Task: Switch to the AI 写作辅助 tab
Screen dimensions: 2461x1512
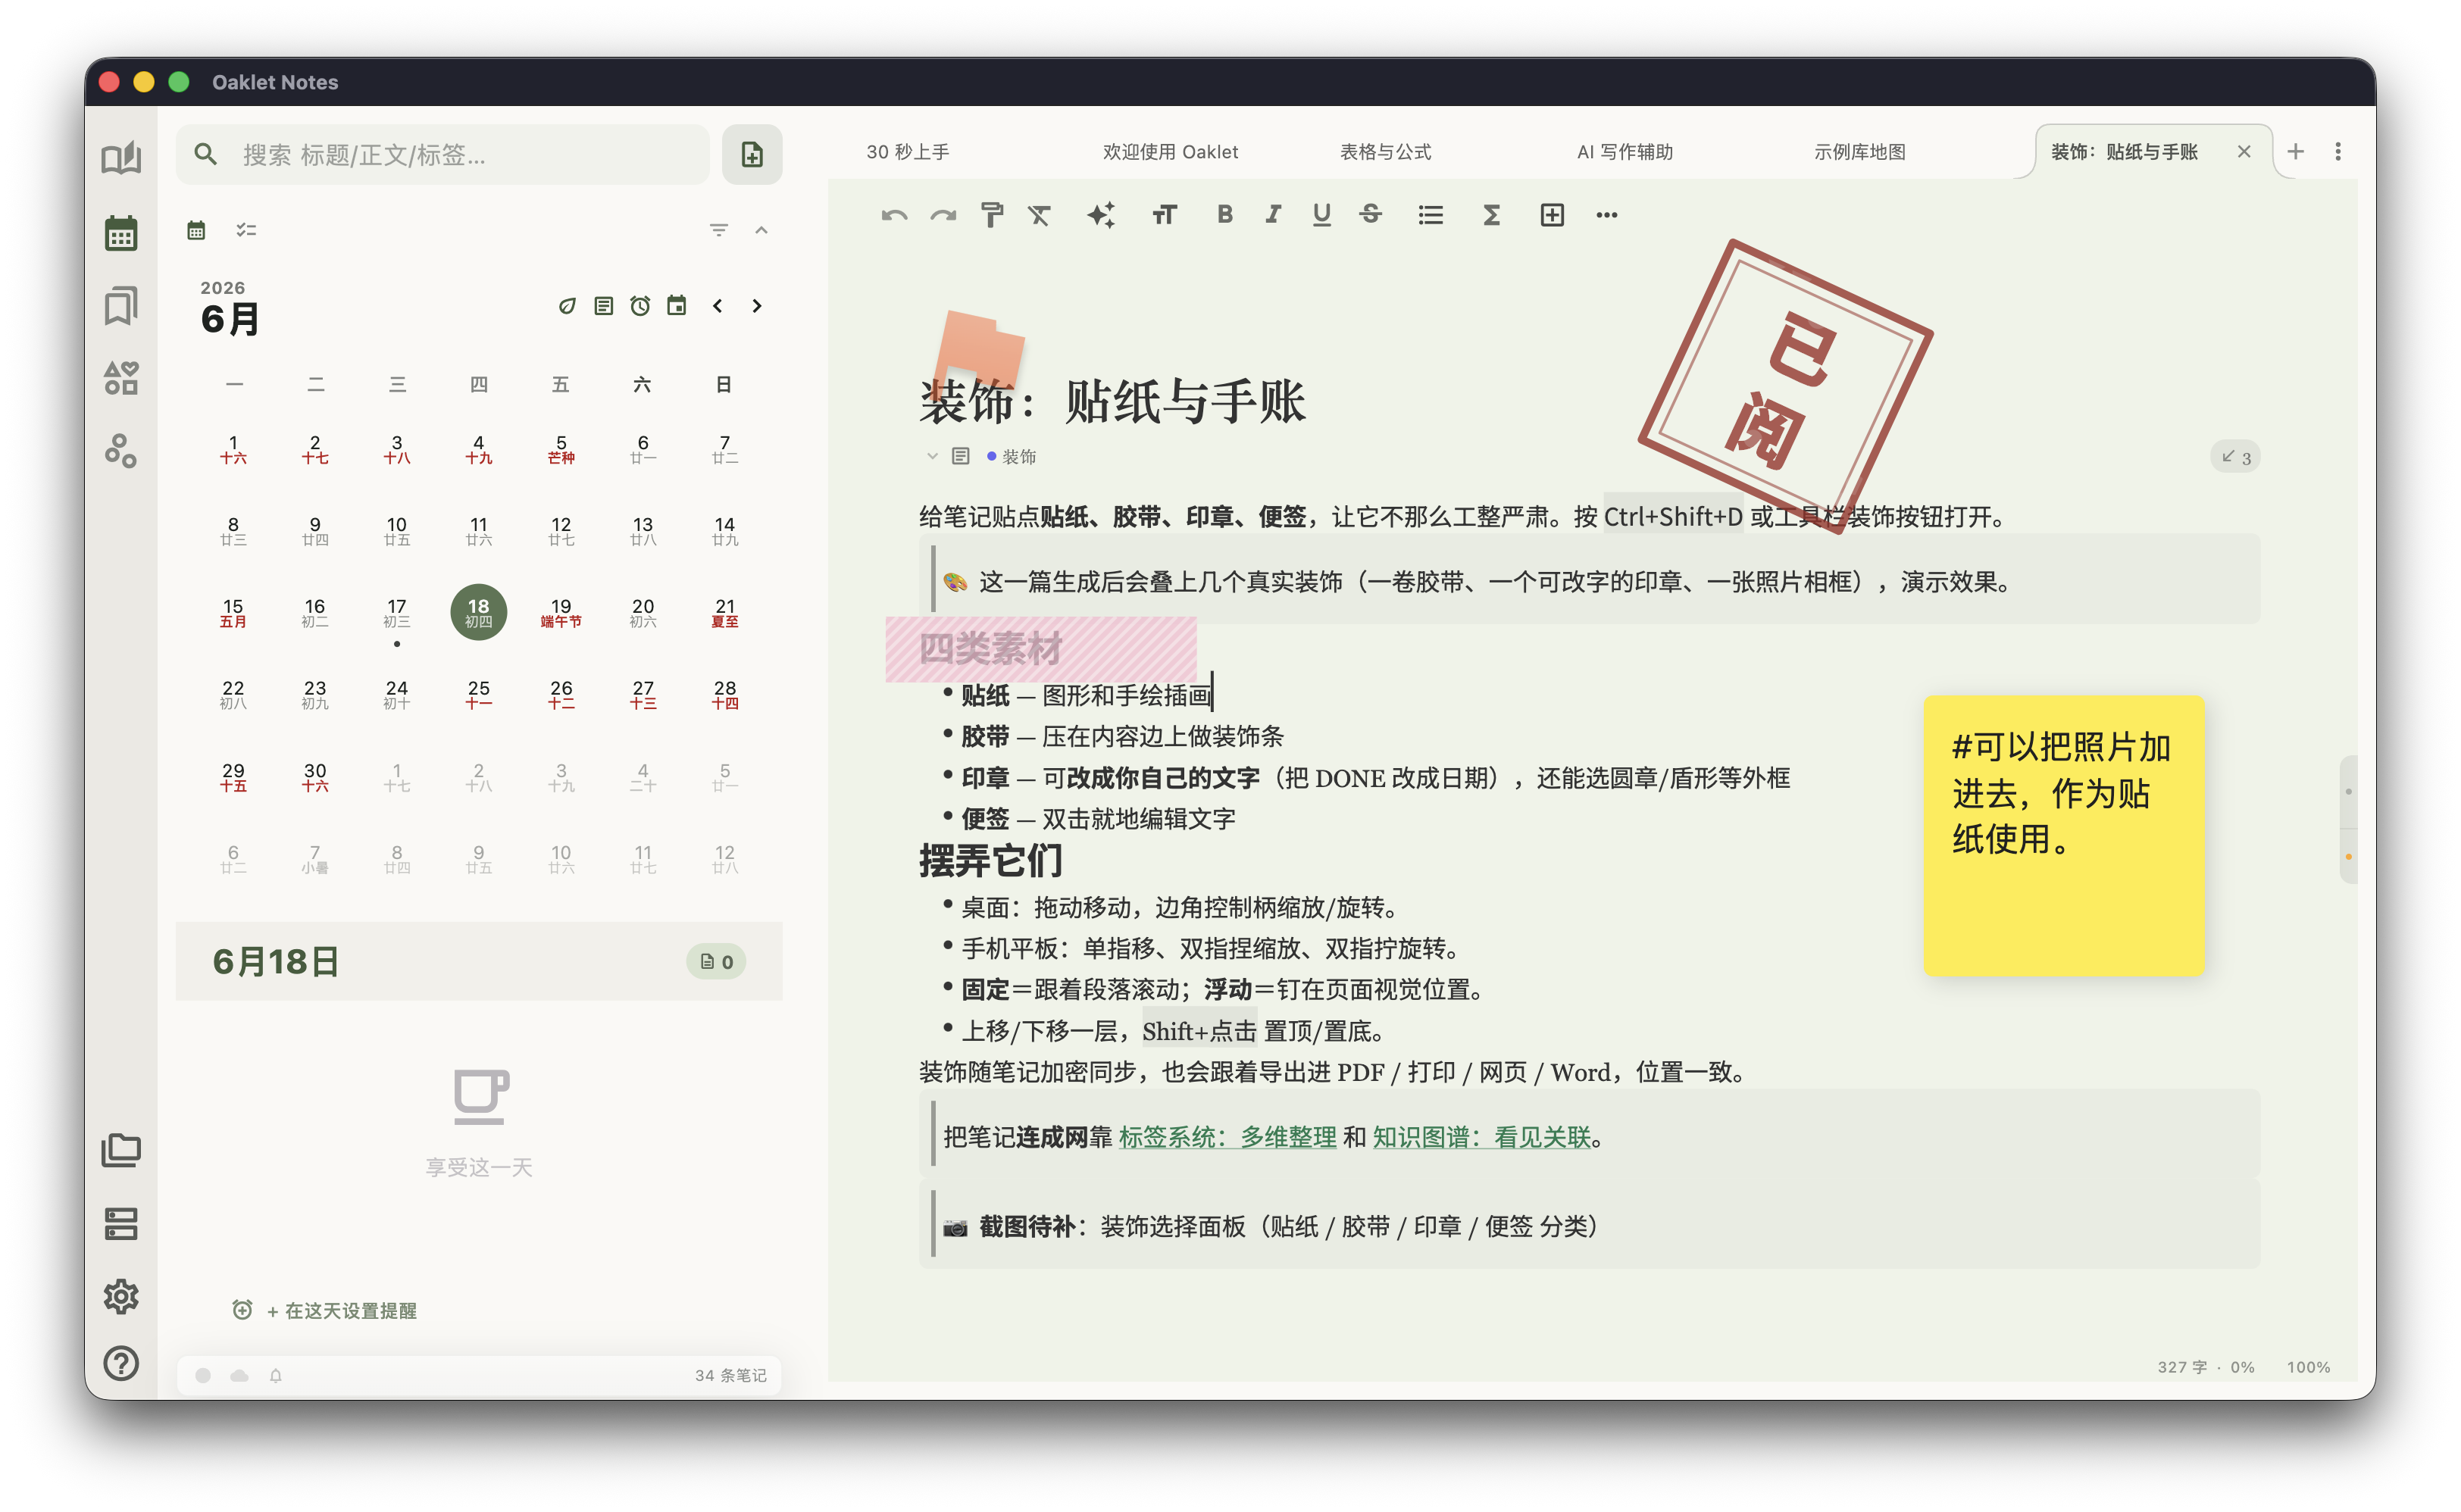Action: (x=1624, y=152)
